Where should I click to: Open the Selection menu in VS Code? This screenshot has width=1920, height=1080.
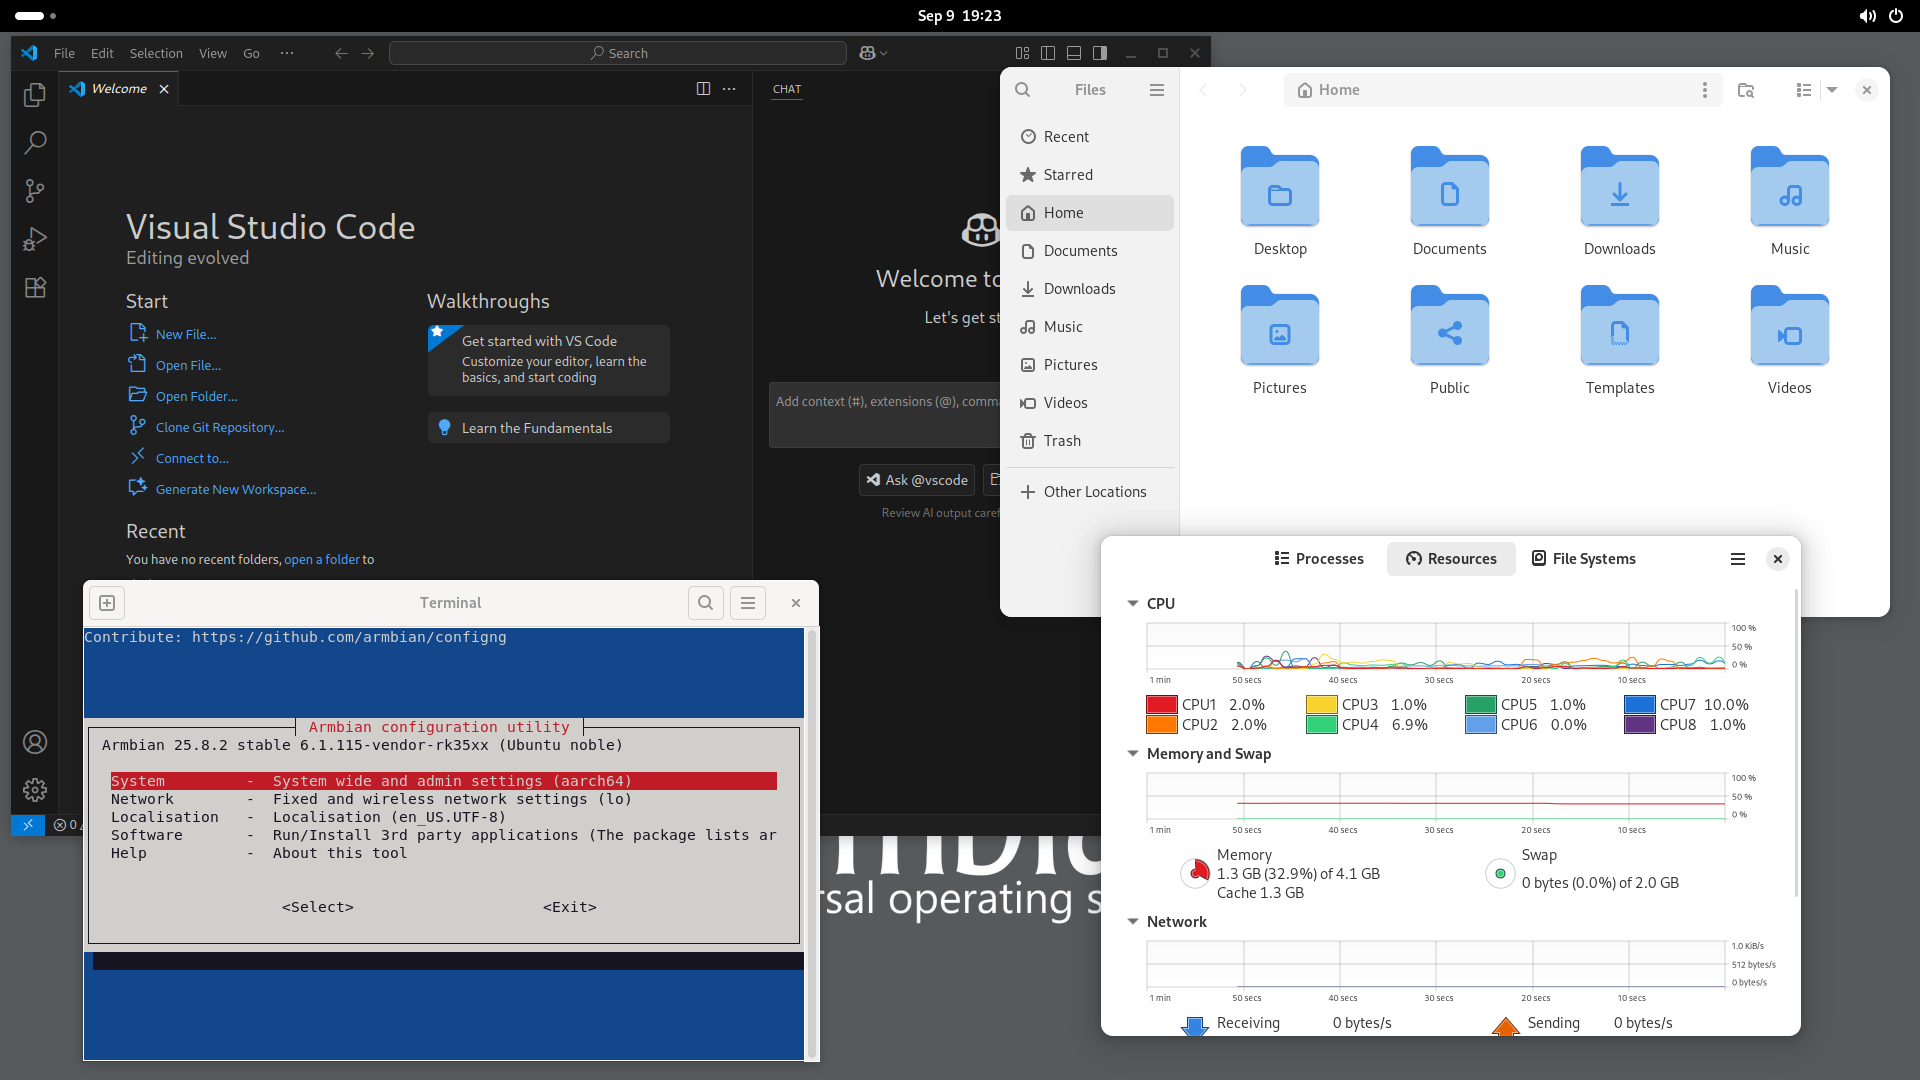[156, 53]
